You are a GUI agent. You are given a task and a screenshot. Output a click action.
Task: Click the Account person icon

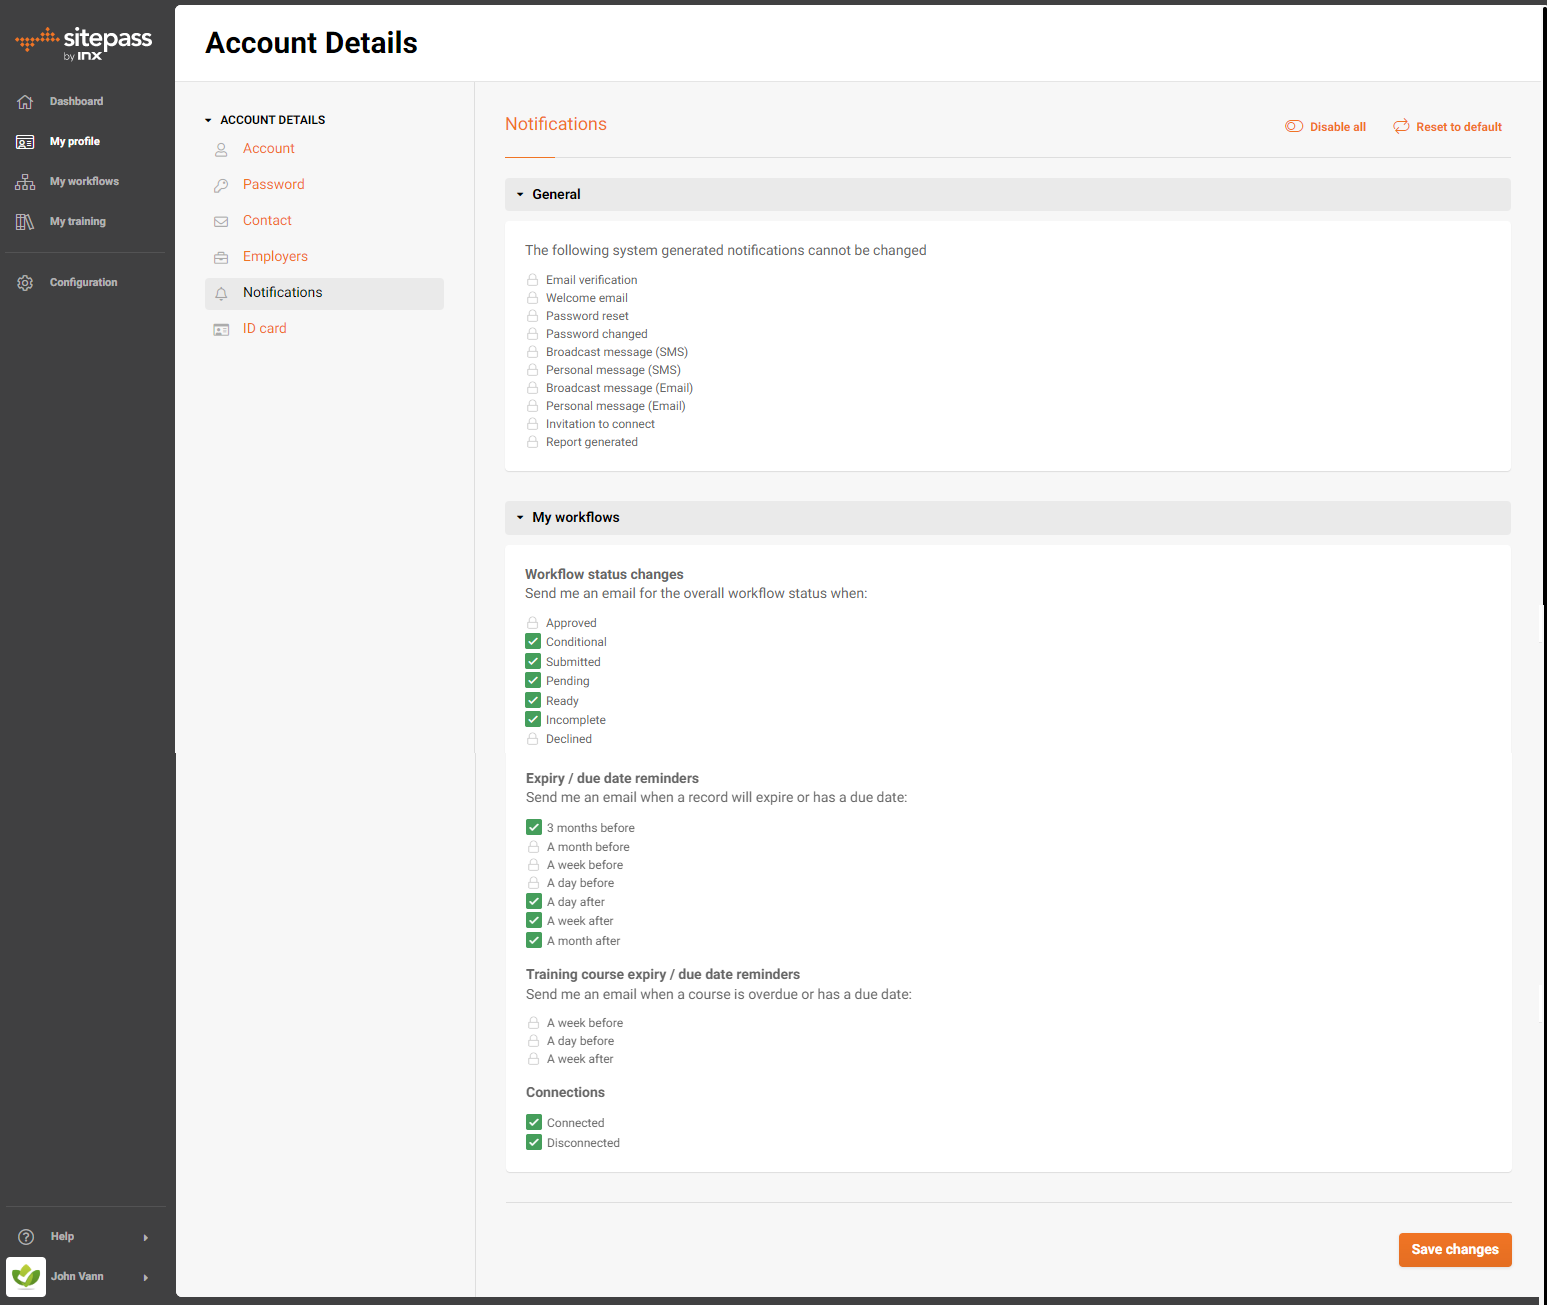coord(221,149)
